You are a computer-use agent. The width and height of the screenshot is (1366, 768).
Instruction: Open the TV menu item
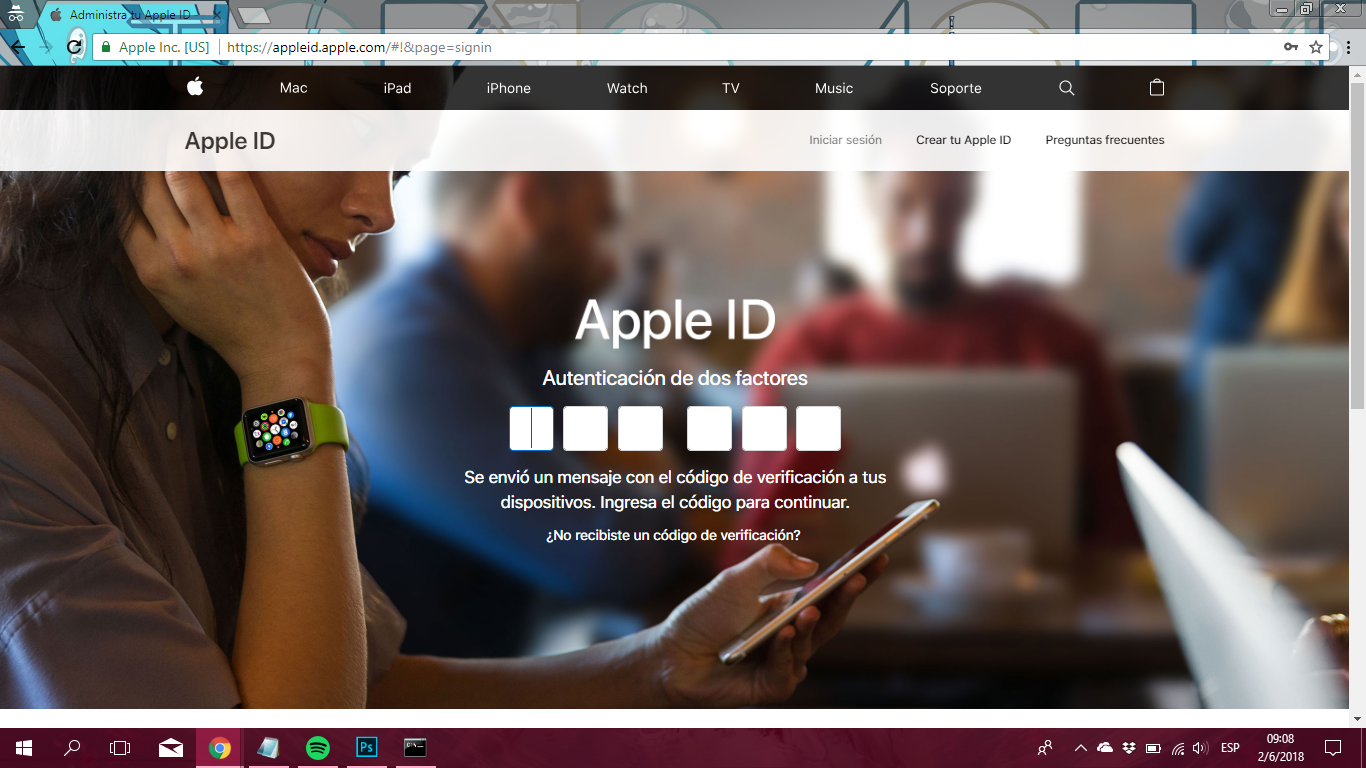pos(731,88)
